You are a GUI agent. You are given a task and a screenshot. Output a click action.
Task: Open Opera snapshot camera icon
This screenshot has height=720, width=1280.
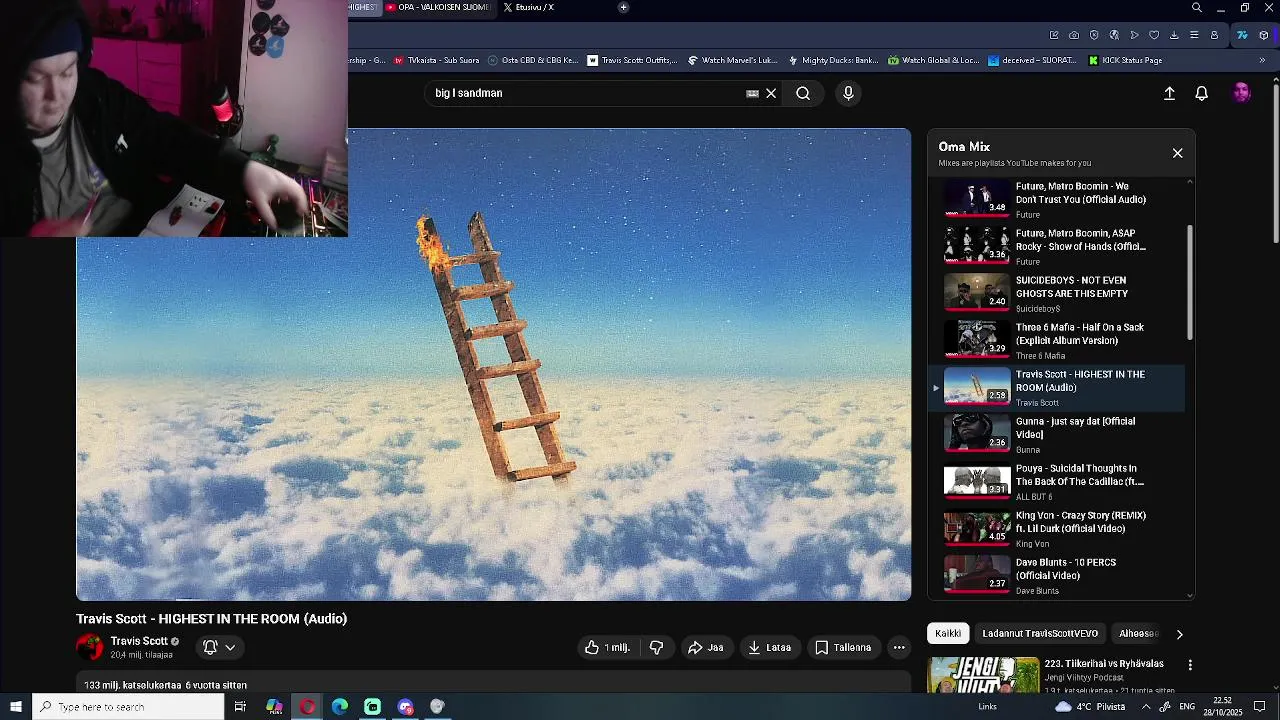[1074, 35]
